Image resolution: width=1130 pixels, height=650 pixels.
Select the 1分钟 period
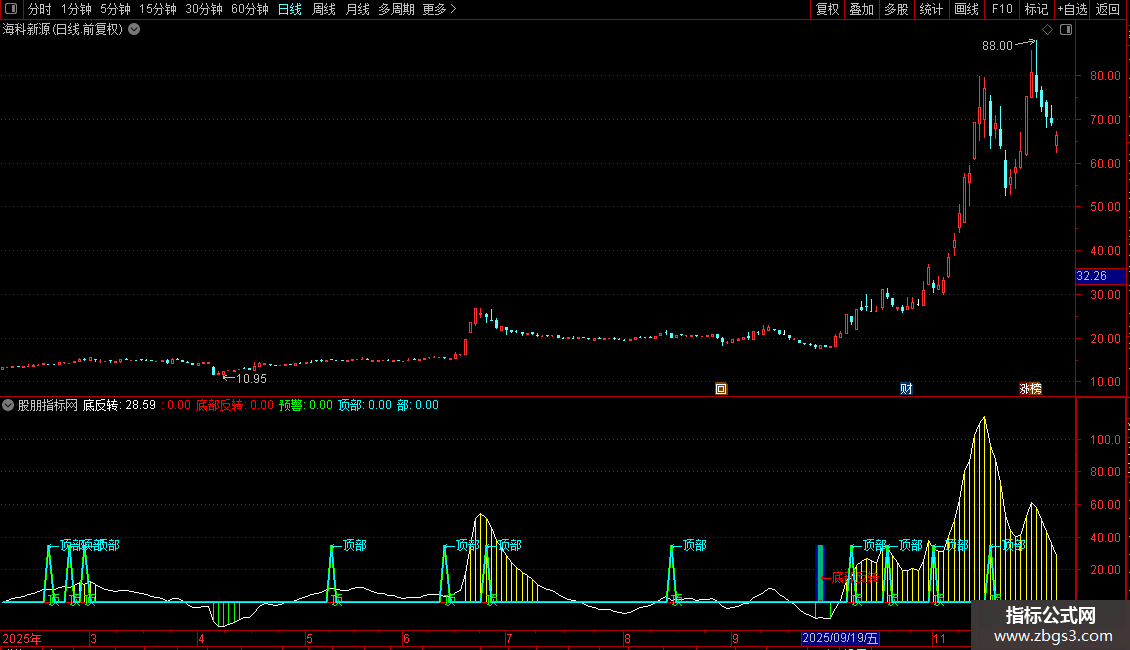pyautogui.click(x=76, y=9)
